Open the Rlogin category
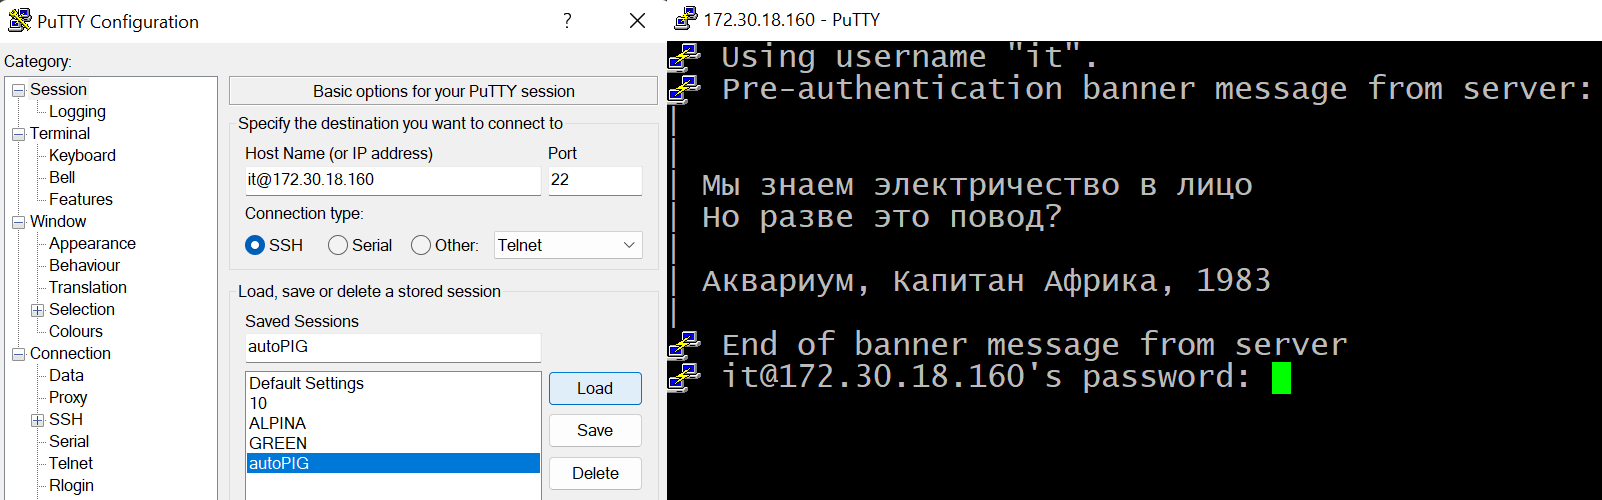 (71, 485)
